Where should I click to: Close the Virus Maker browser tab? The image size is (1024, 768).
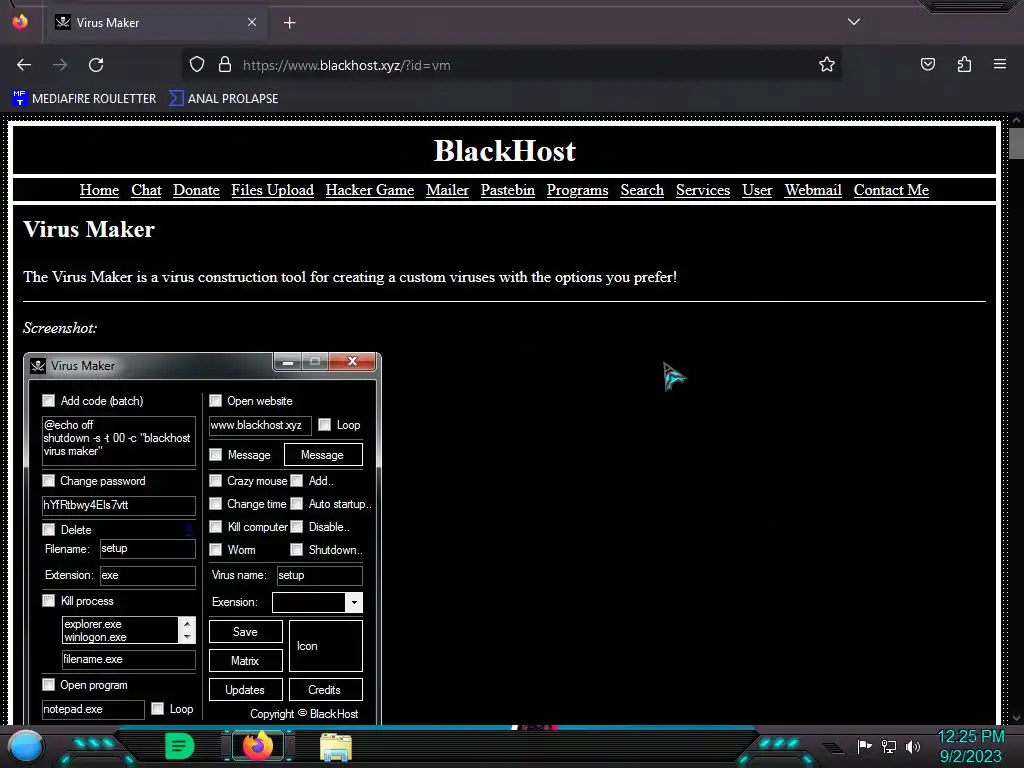coord(251,22)
